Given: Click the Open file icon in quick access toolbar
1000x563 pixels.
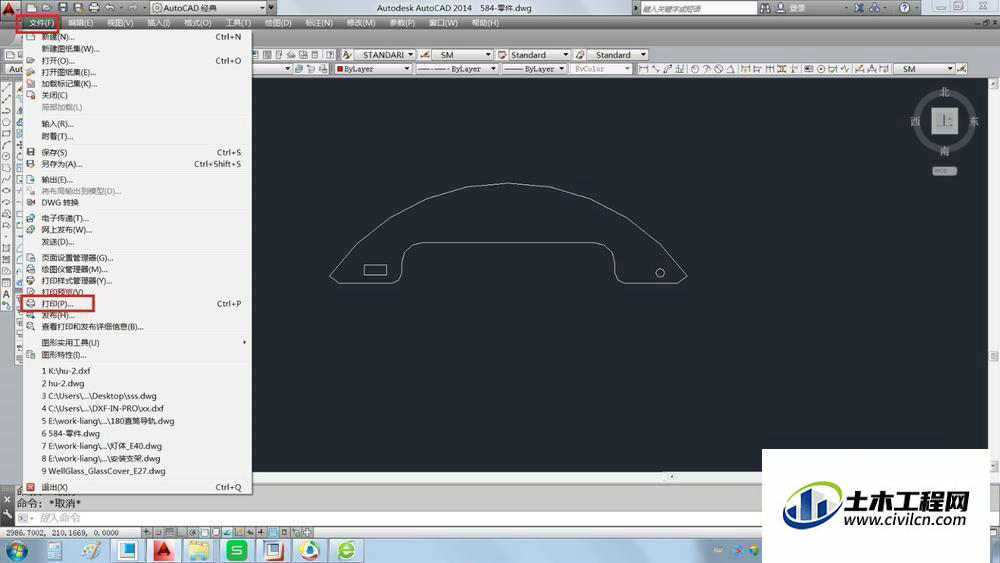Looking at the screenshot, I should pyautogui.click(x=47, y=8).
